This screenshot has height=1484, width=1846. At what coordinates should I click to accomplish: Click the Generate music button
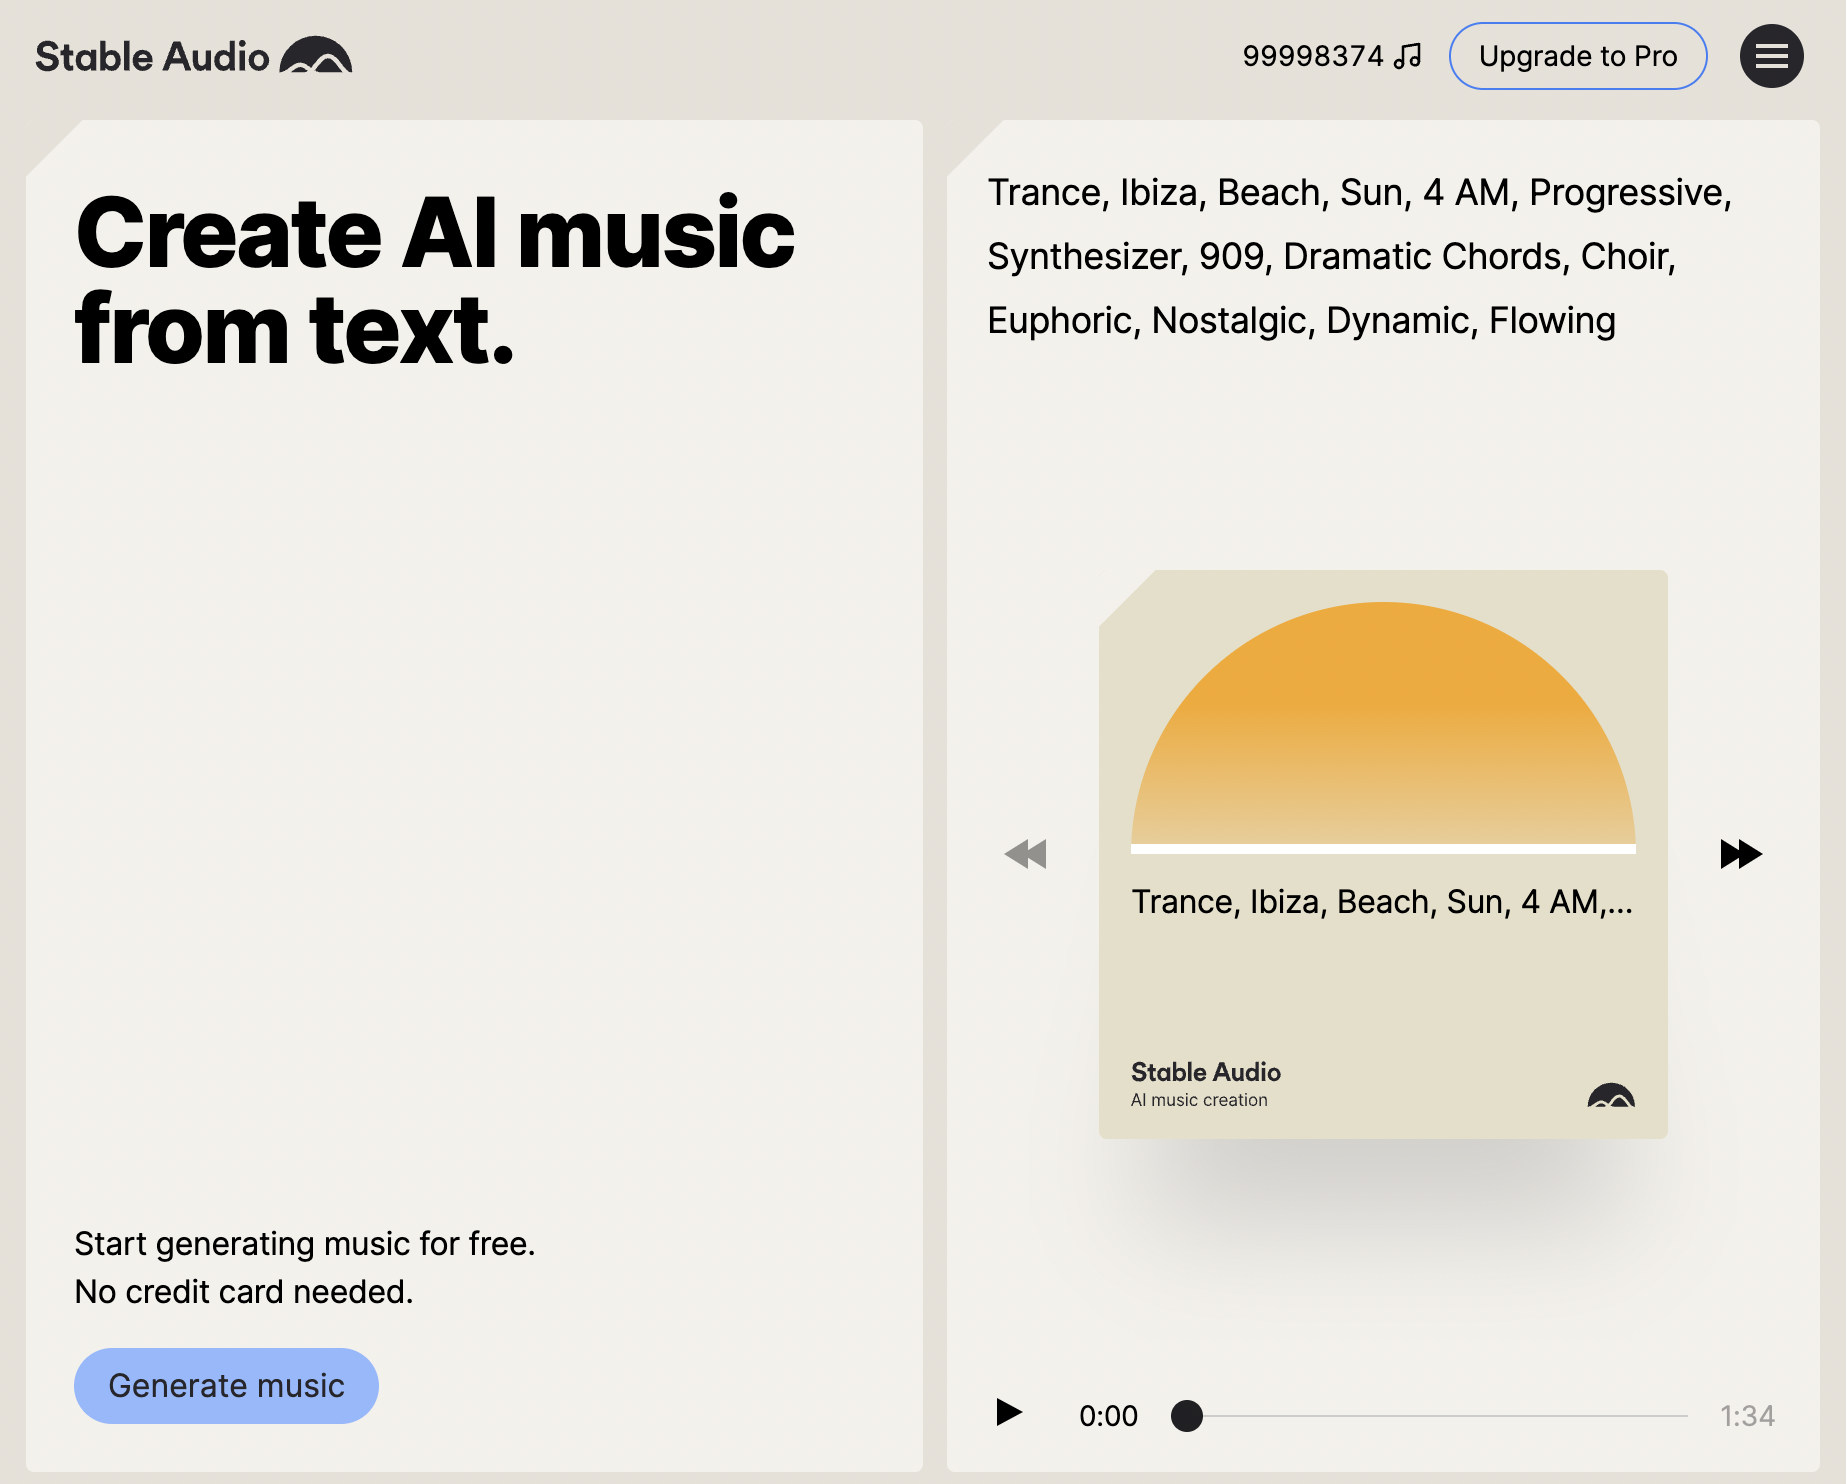click(x=226, y=1386)
